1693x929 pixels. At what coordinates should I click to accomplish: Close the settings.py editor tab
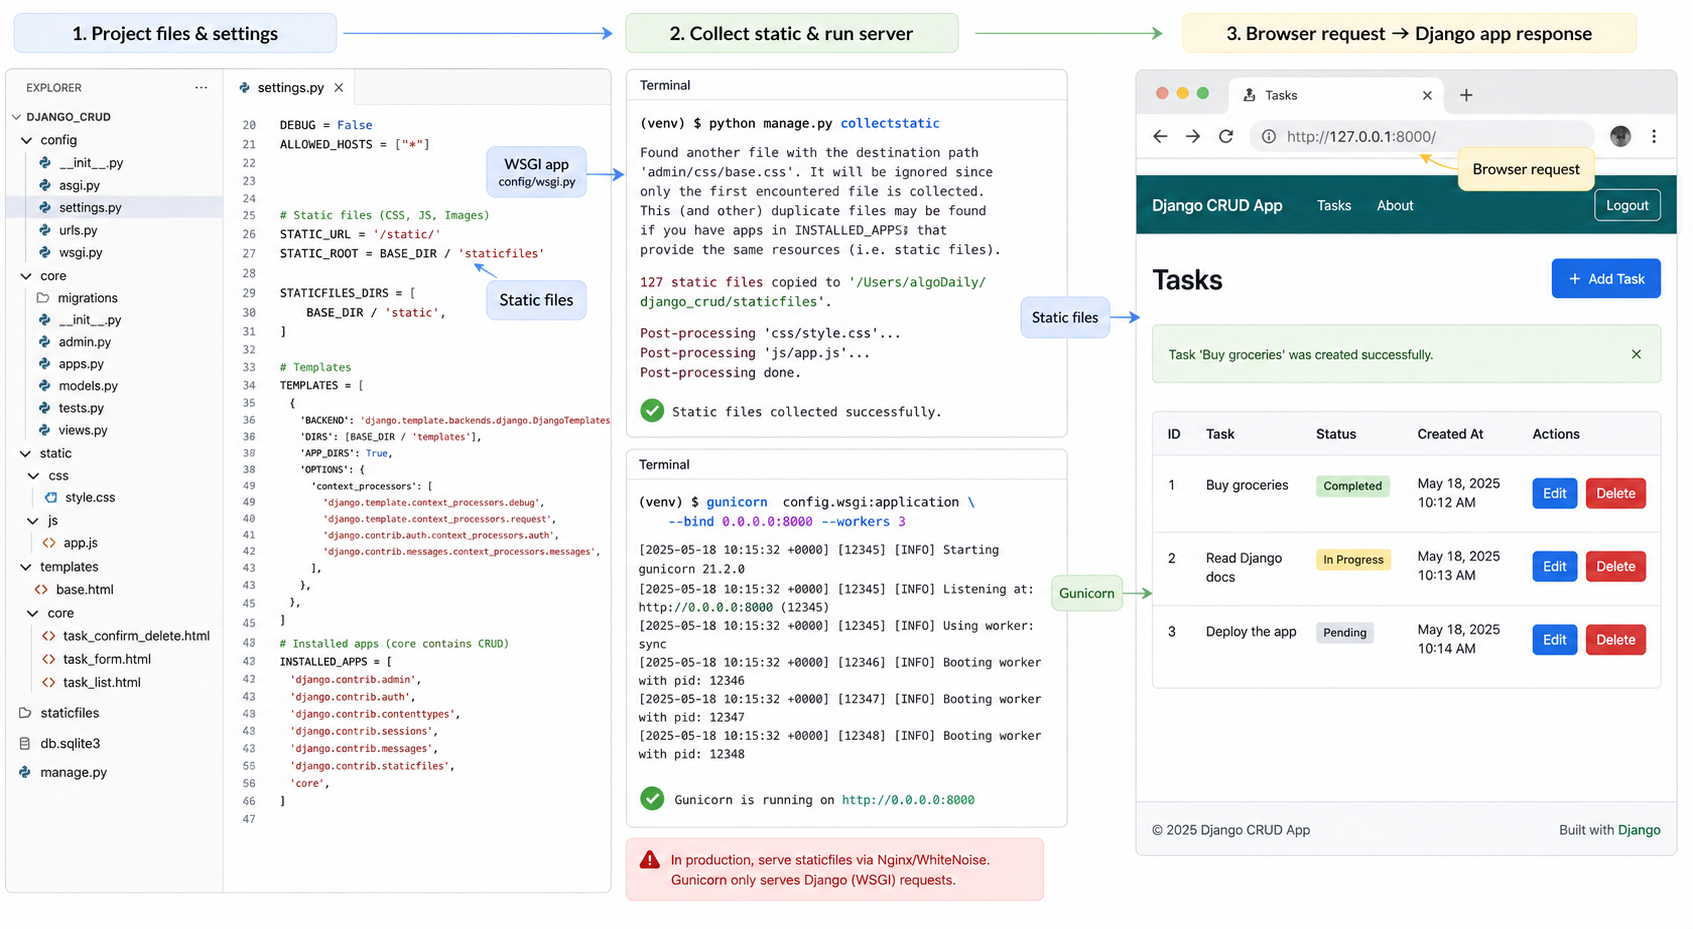[339, 88]
